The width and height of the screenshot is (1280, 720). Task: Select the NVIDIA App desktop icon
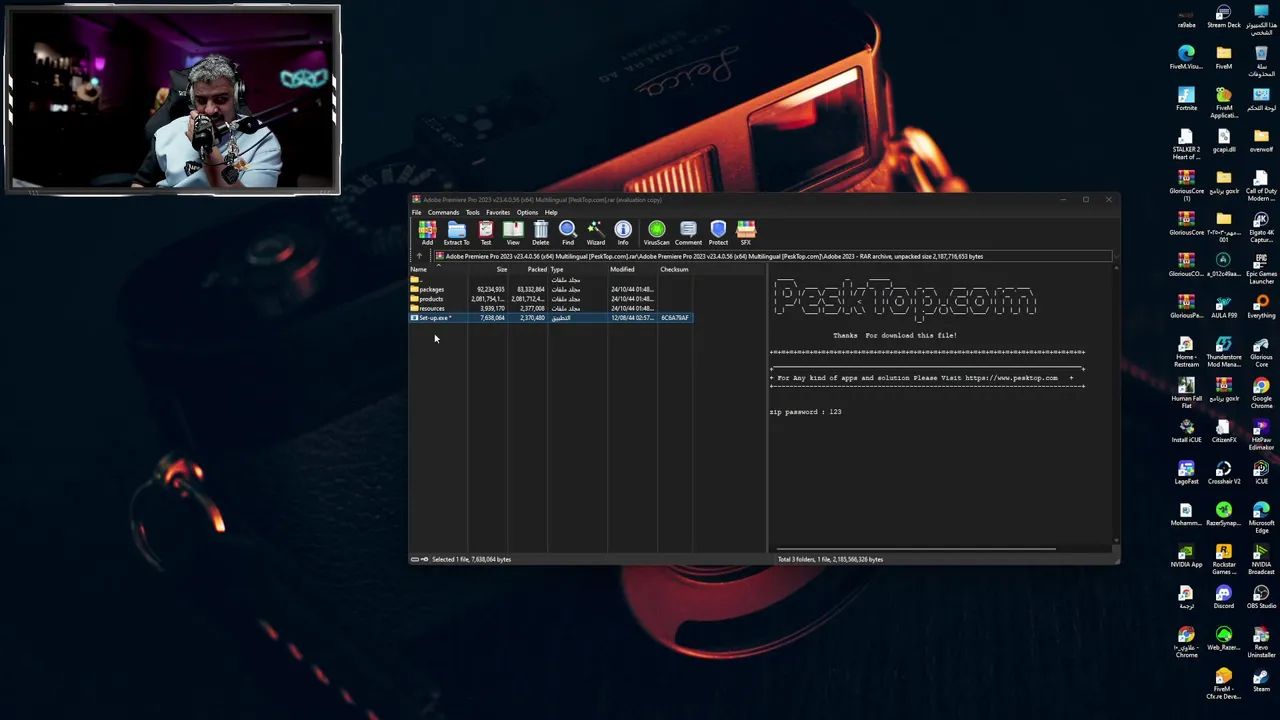[1186, 556]
